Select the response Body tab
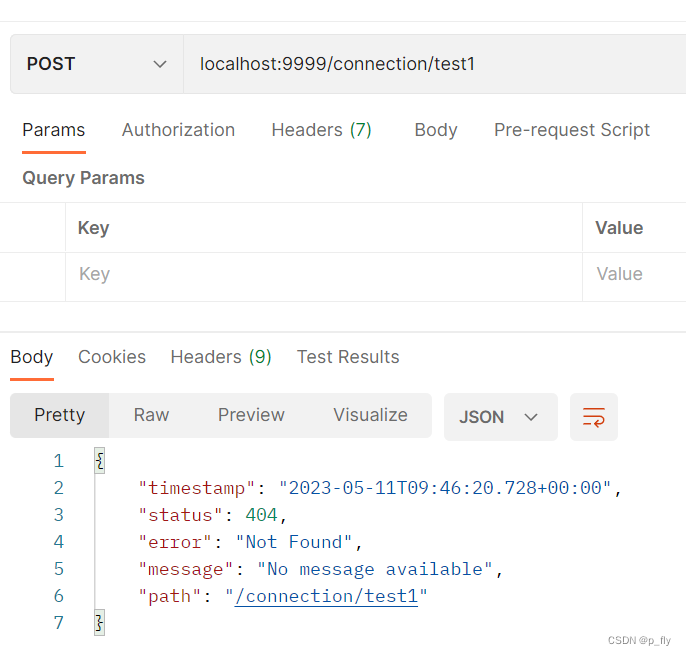 pyautogui.click(x=32, y=357)
